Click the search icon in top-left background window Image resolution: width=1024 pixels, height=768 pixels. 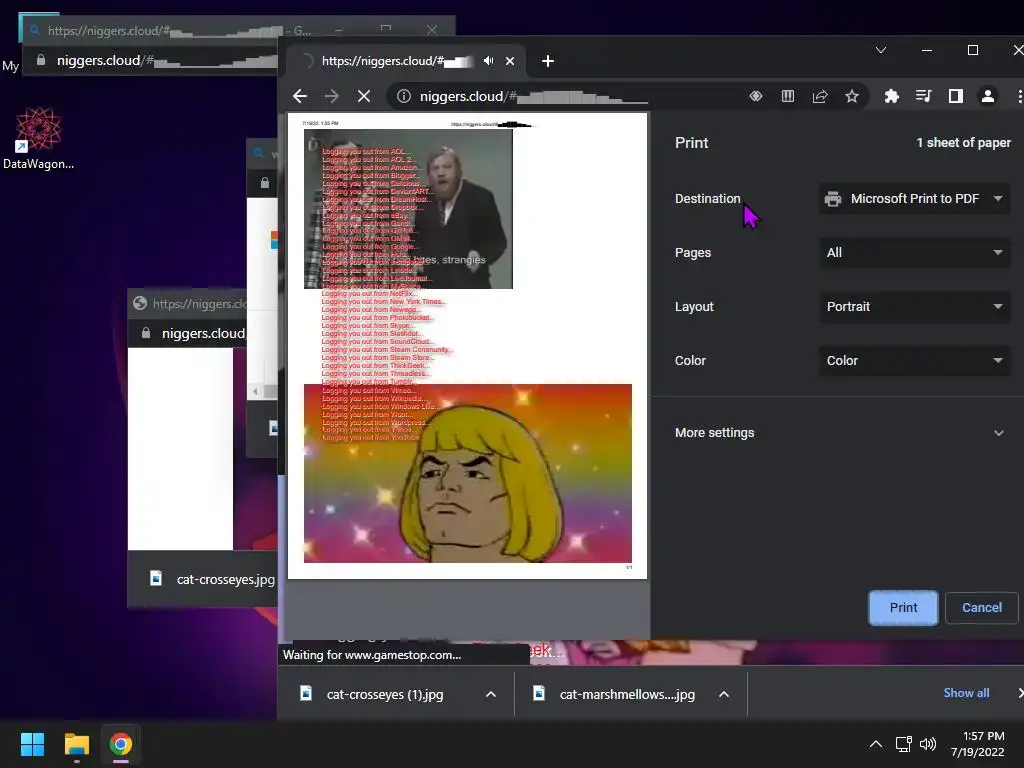(x=34, y=30)
